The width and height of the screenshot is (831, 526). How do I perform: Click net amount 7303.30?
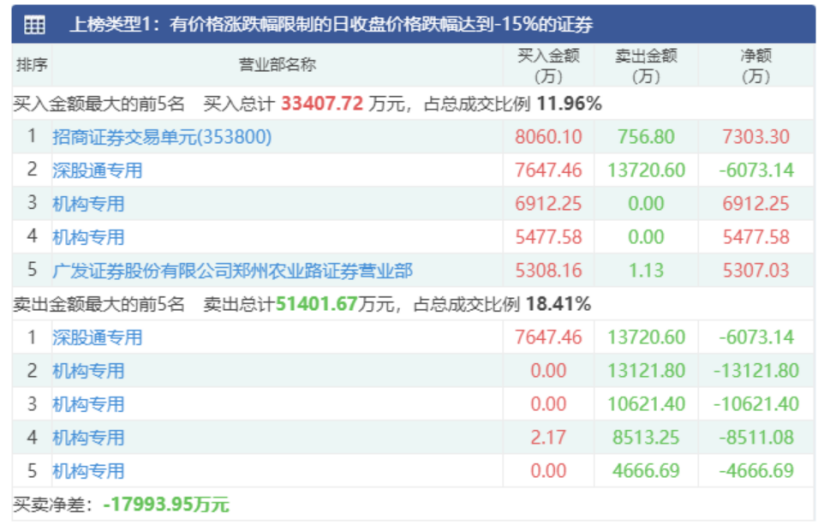[756, 137]
